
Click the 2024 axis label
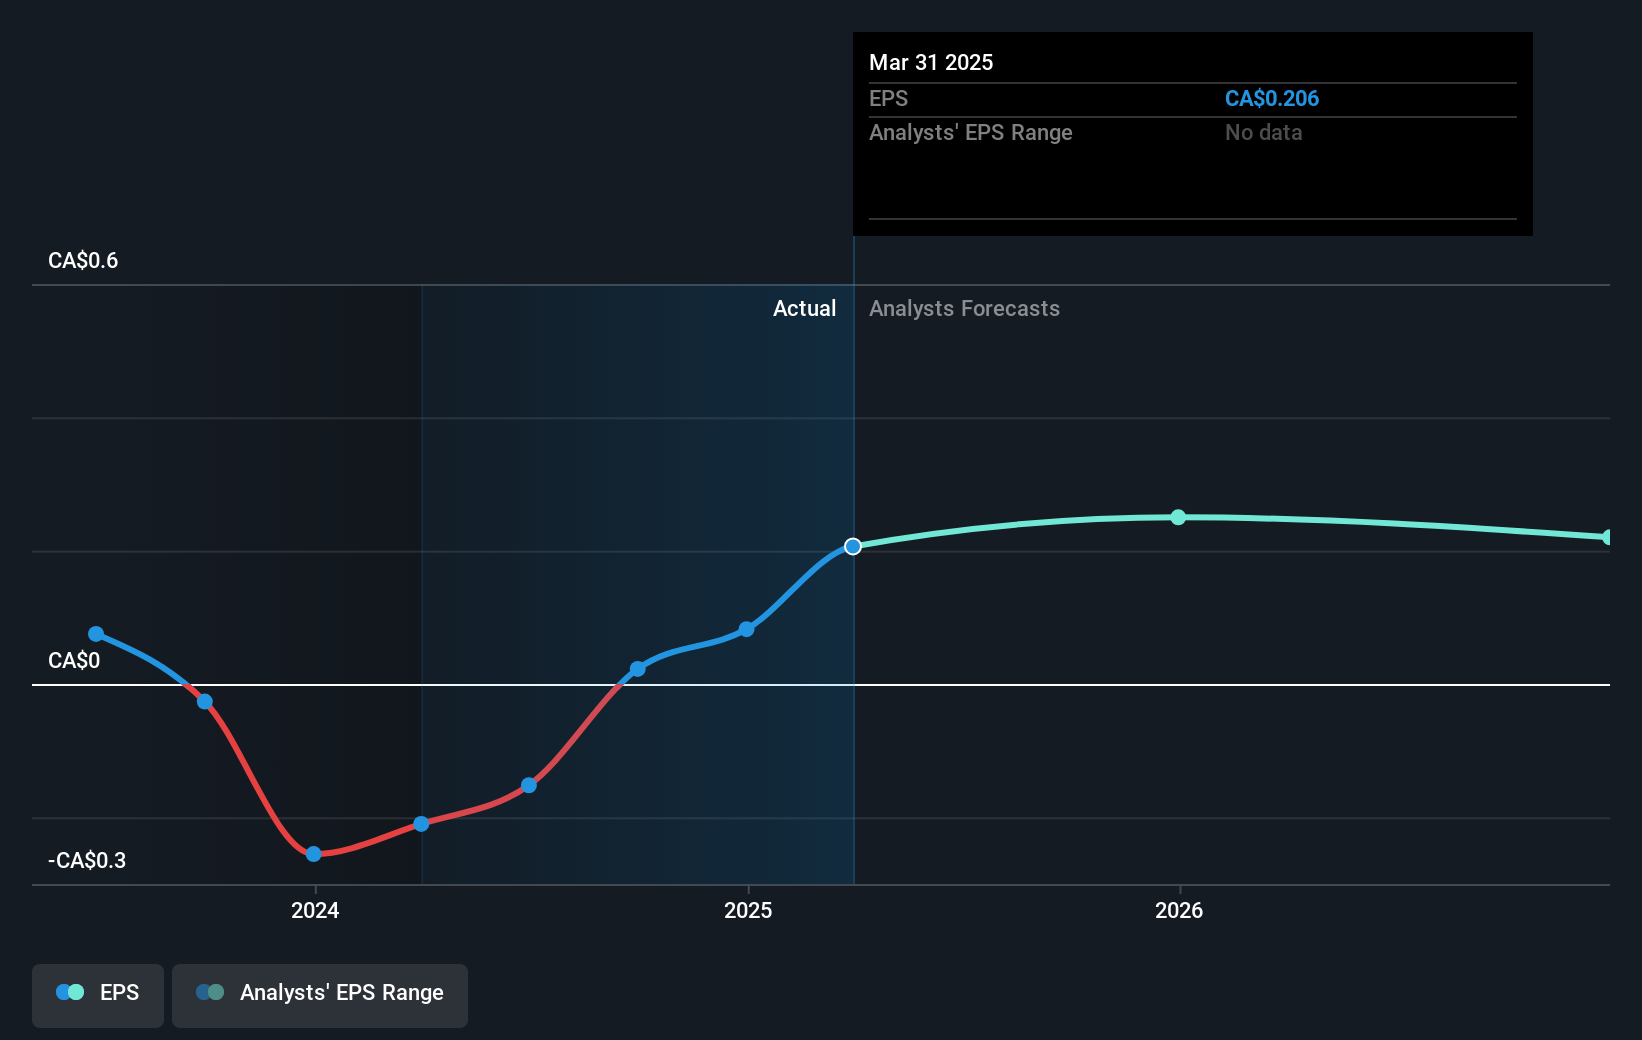tap(314, 910)
